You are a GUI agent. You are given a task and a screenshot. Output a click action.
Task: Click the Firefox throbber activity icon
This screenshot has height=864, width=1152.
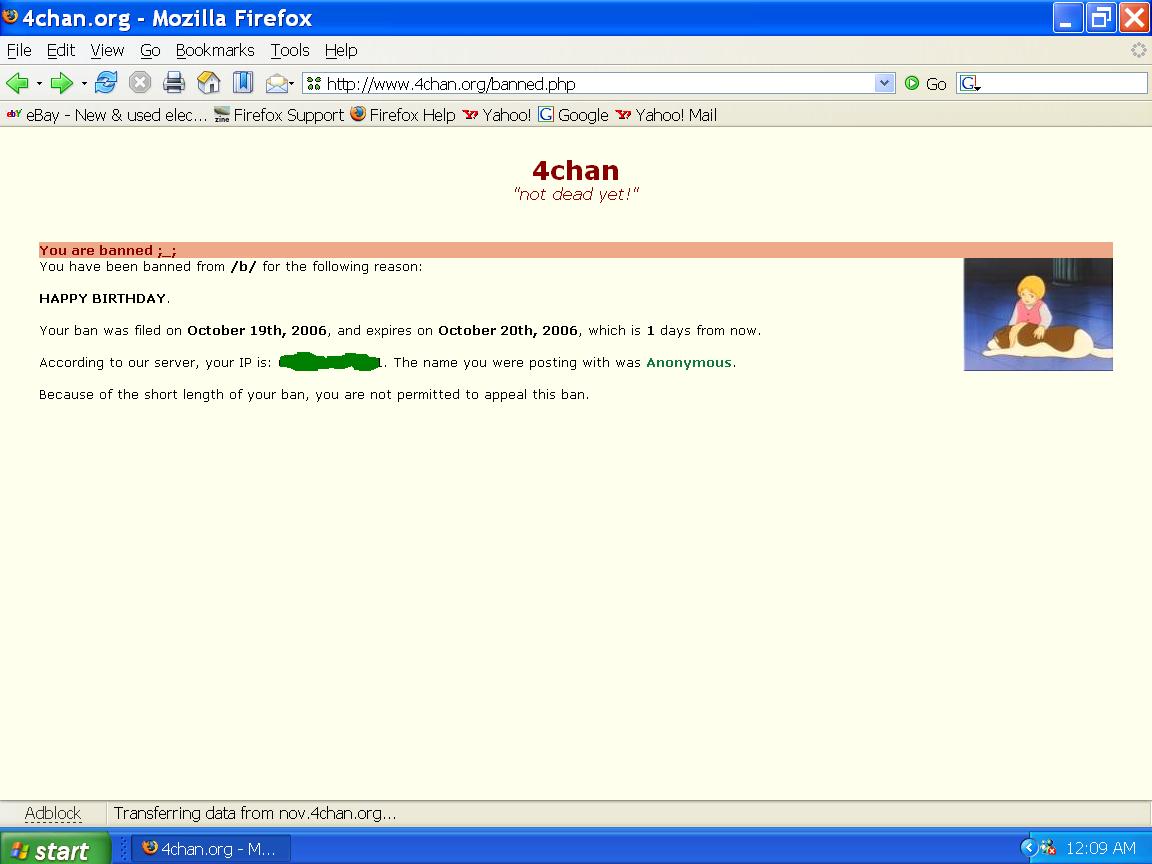click(1138, 50)
